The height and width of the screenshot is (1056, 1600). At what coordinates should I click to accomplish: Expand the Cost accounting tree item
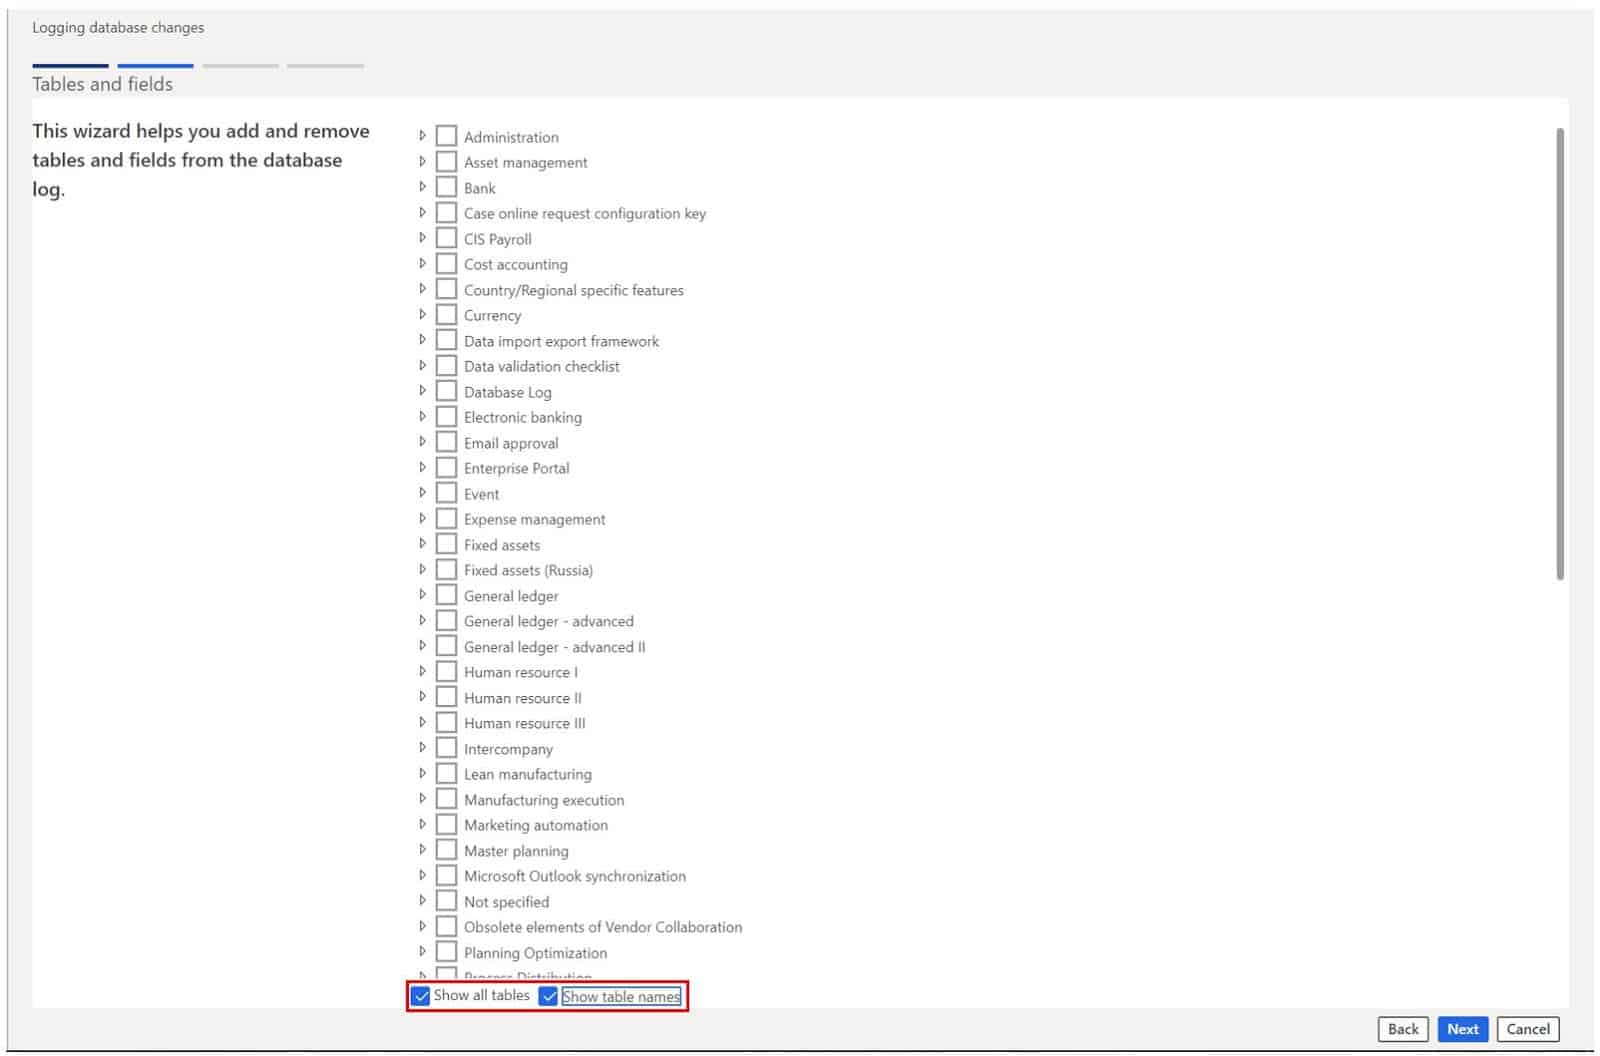coord(424,263)
